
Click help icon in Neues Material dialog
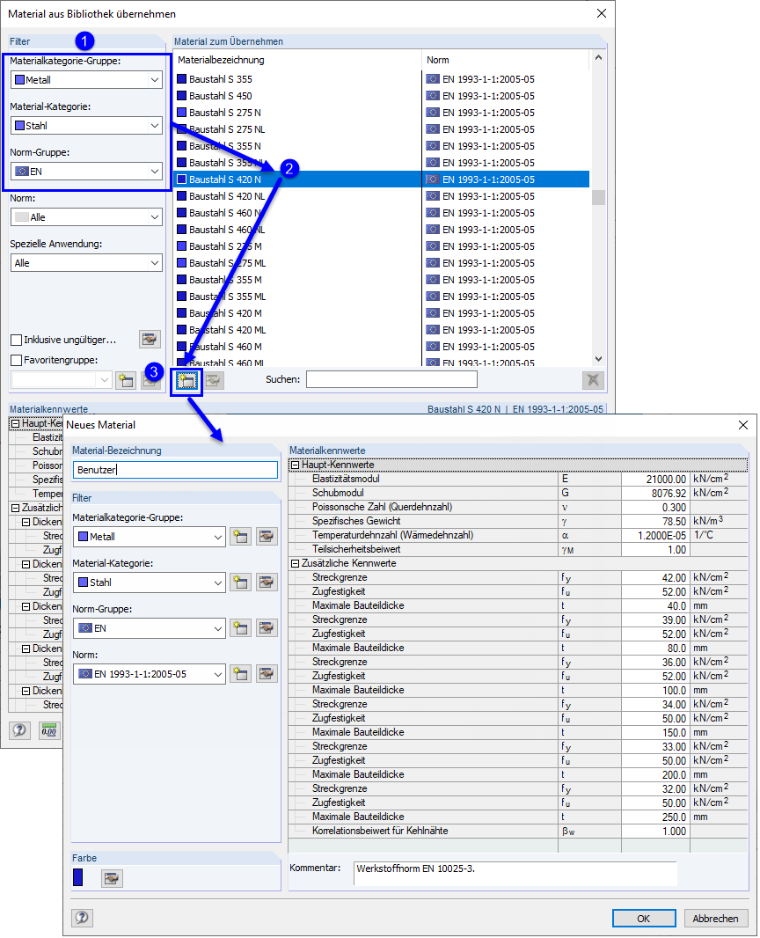pyautogui.click(x=83, y=918)
